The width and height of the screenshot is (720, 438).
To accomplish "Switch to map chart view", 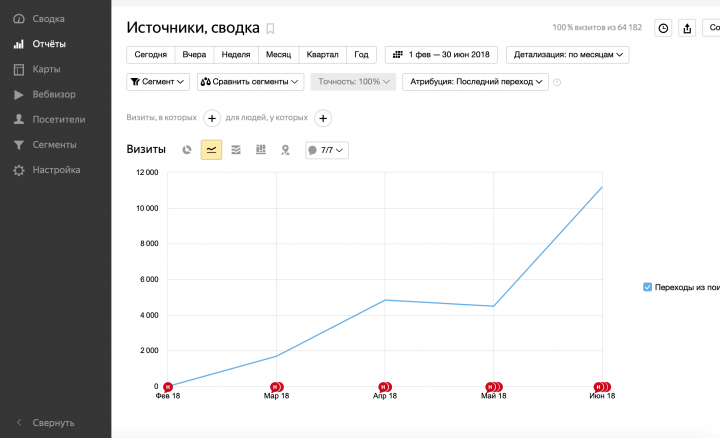I will (285, 150).
